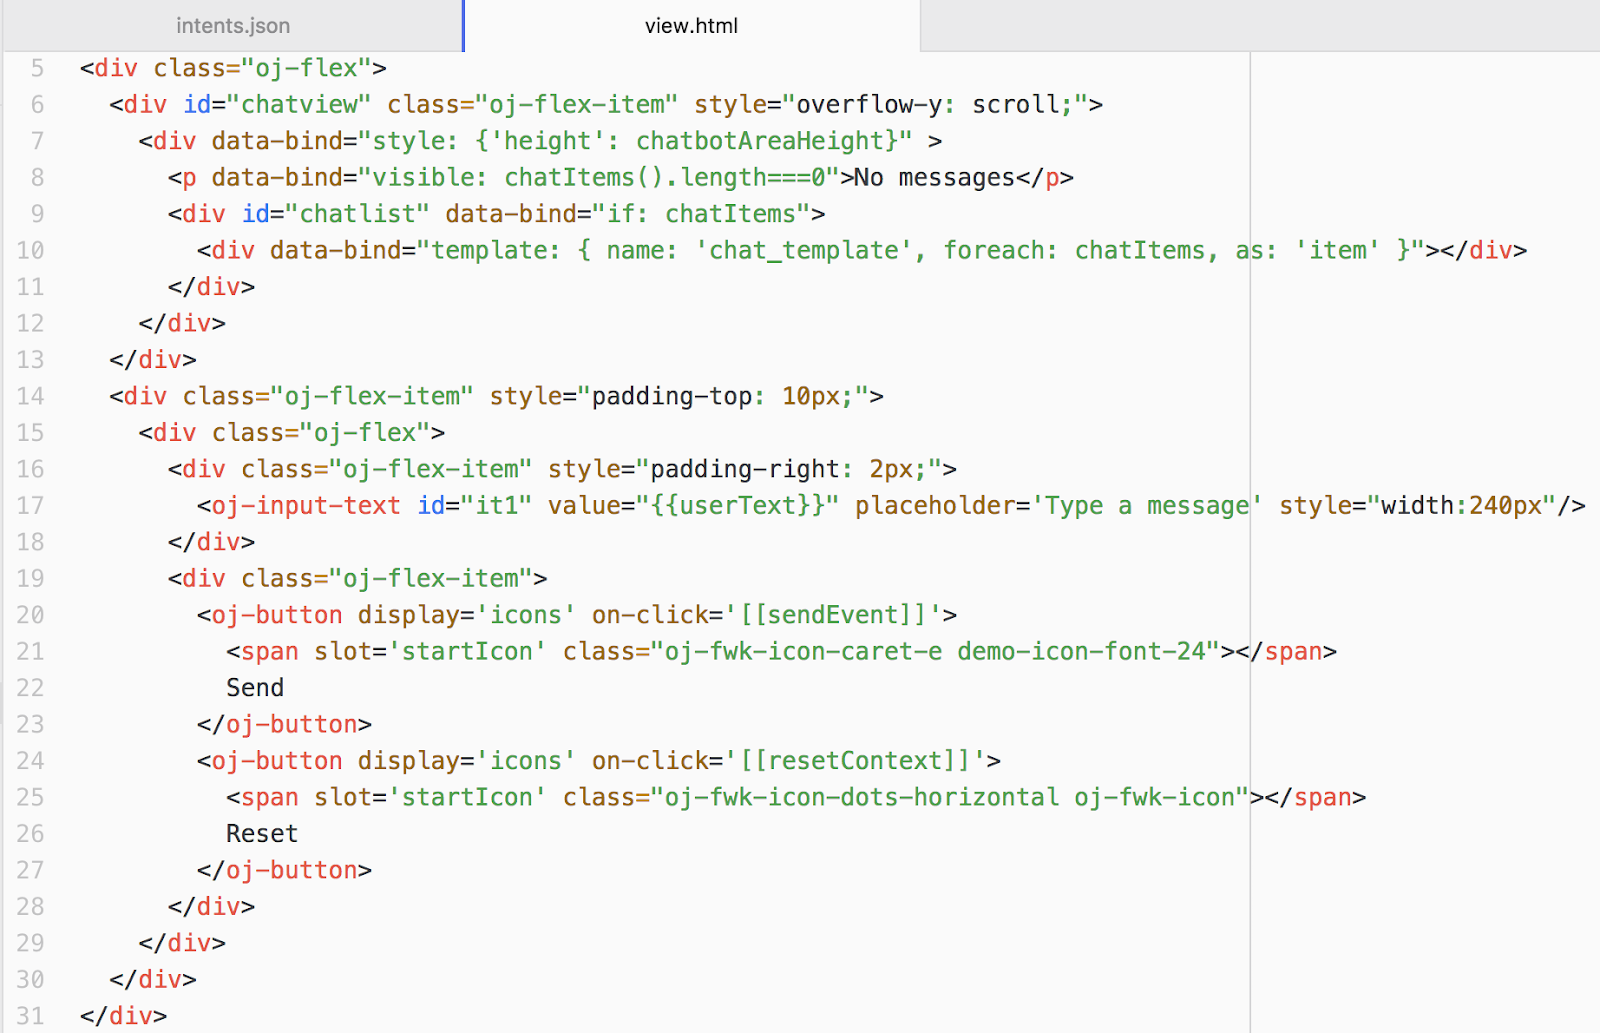The width and height of the screenshot is (1600, 1033).
Task: Switch to the intents.json tab
Action: click(232, 25)
